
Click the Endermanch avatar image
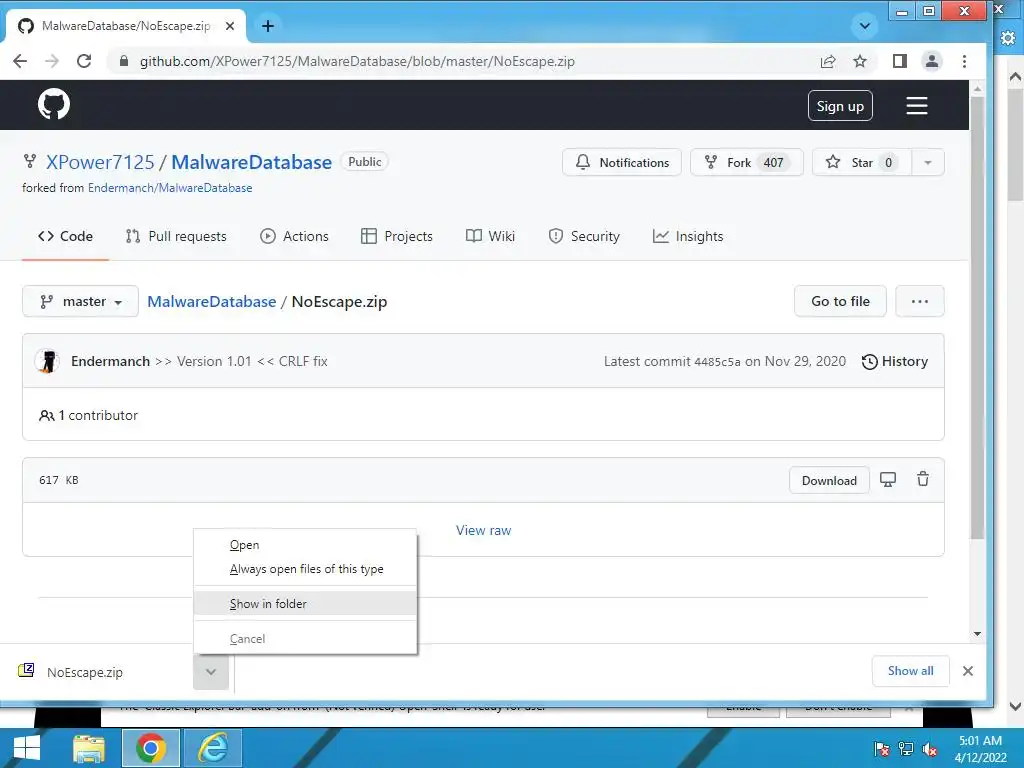[48, 361]
